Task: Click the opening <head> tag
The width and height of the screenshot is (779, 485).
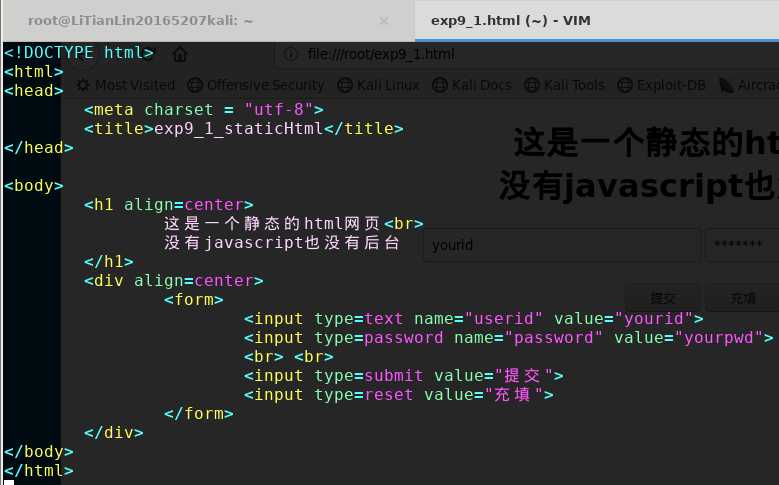Action: 34,90
